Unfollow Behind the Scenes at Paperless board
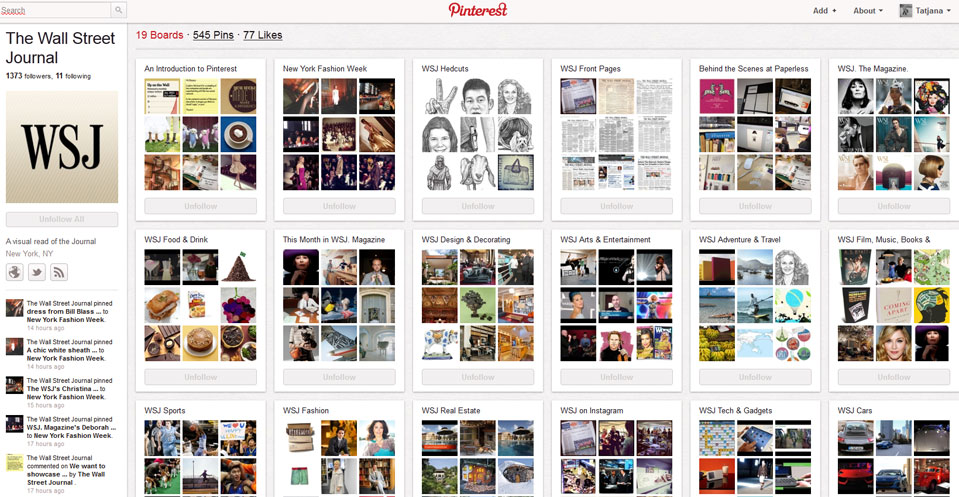Image resolution: width=959 pixels, height=497 pixels. coord(755,206)
